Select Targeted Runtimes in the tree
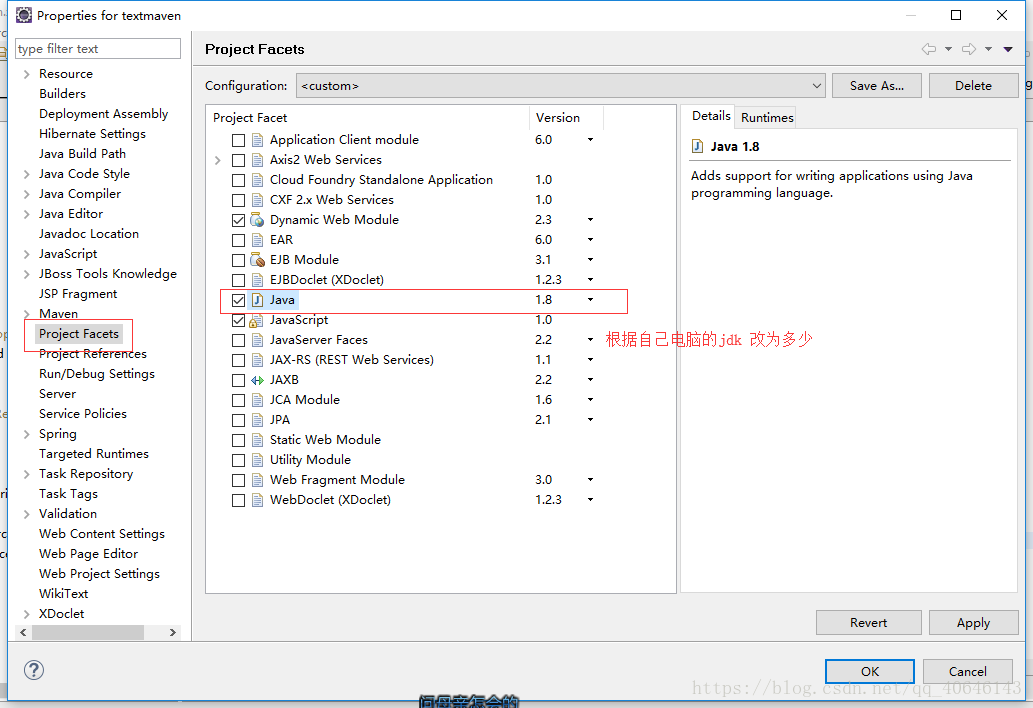Screen dimensions: 1033x708 click(x=94, y=454)
